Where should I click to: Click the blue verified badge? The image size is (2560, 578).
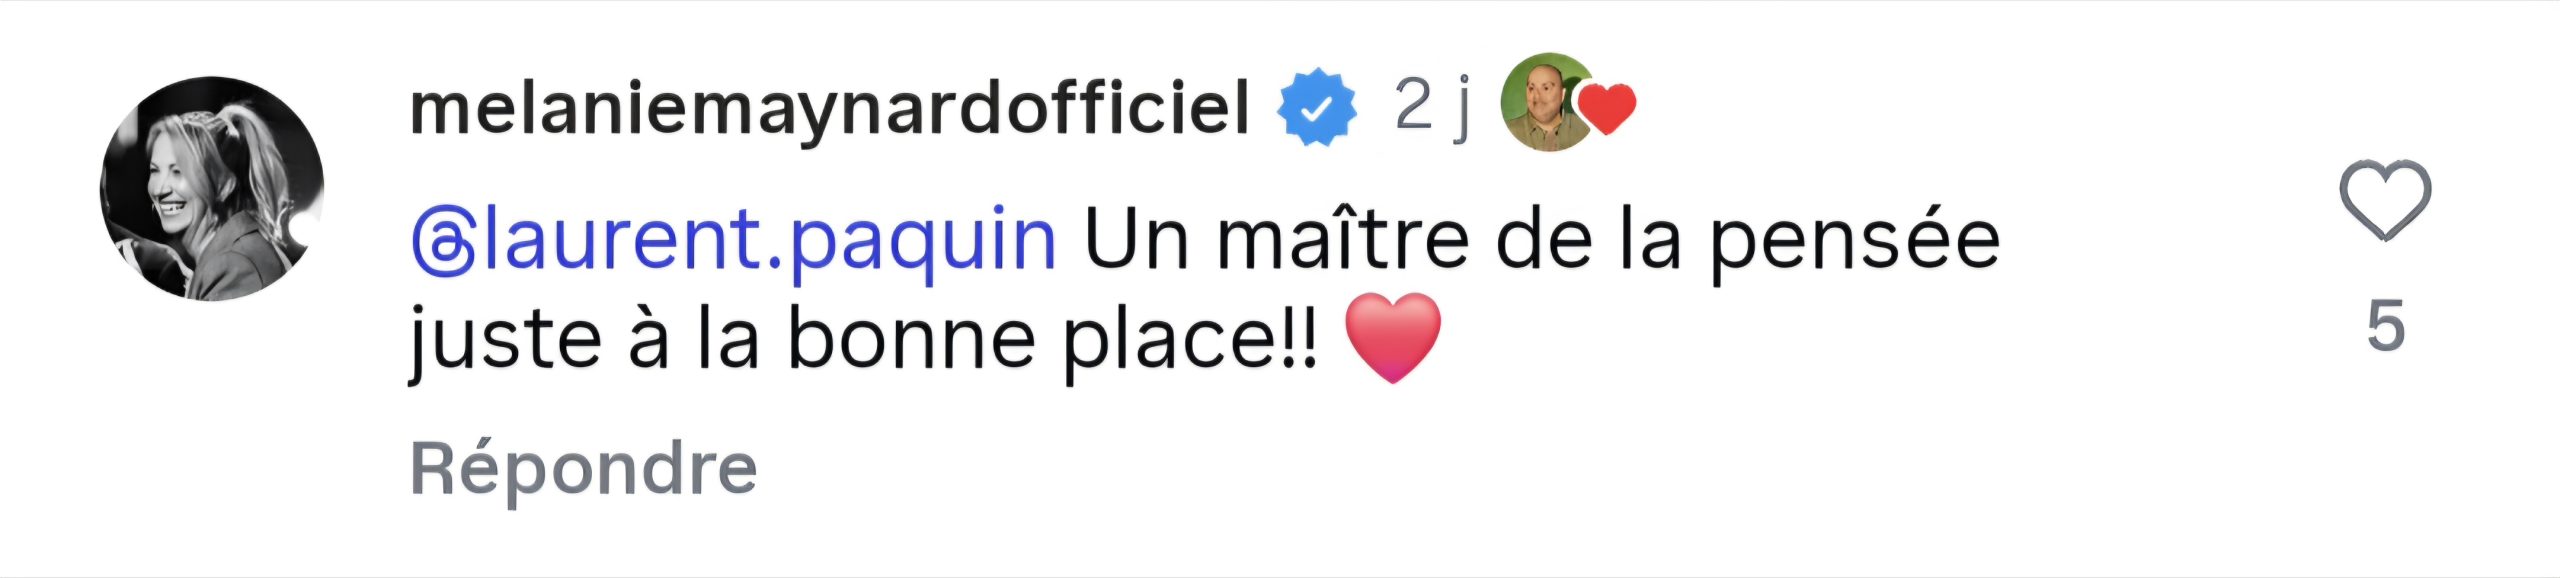pos(1318,107)
